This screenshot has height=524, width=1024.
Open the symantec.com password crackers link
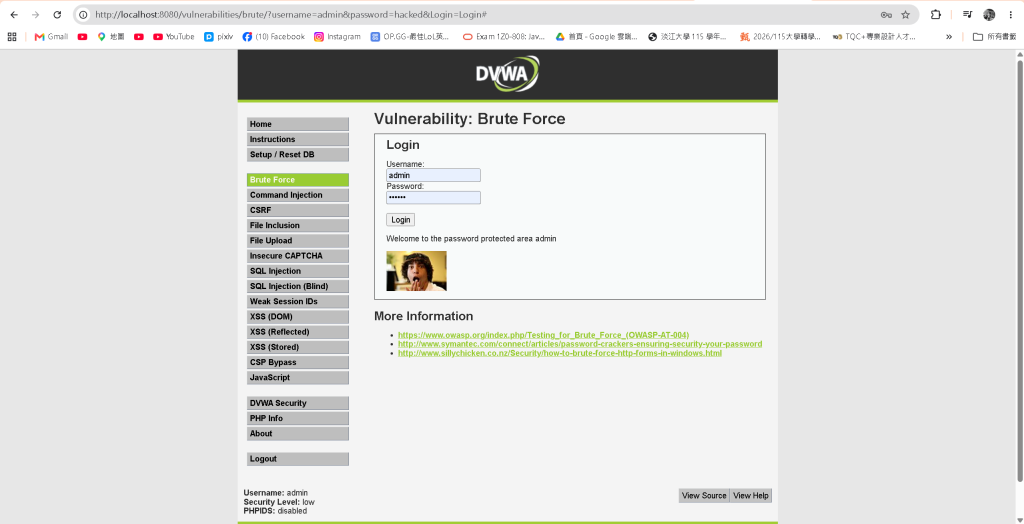[x=580, y=344]
